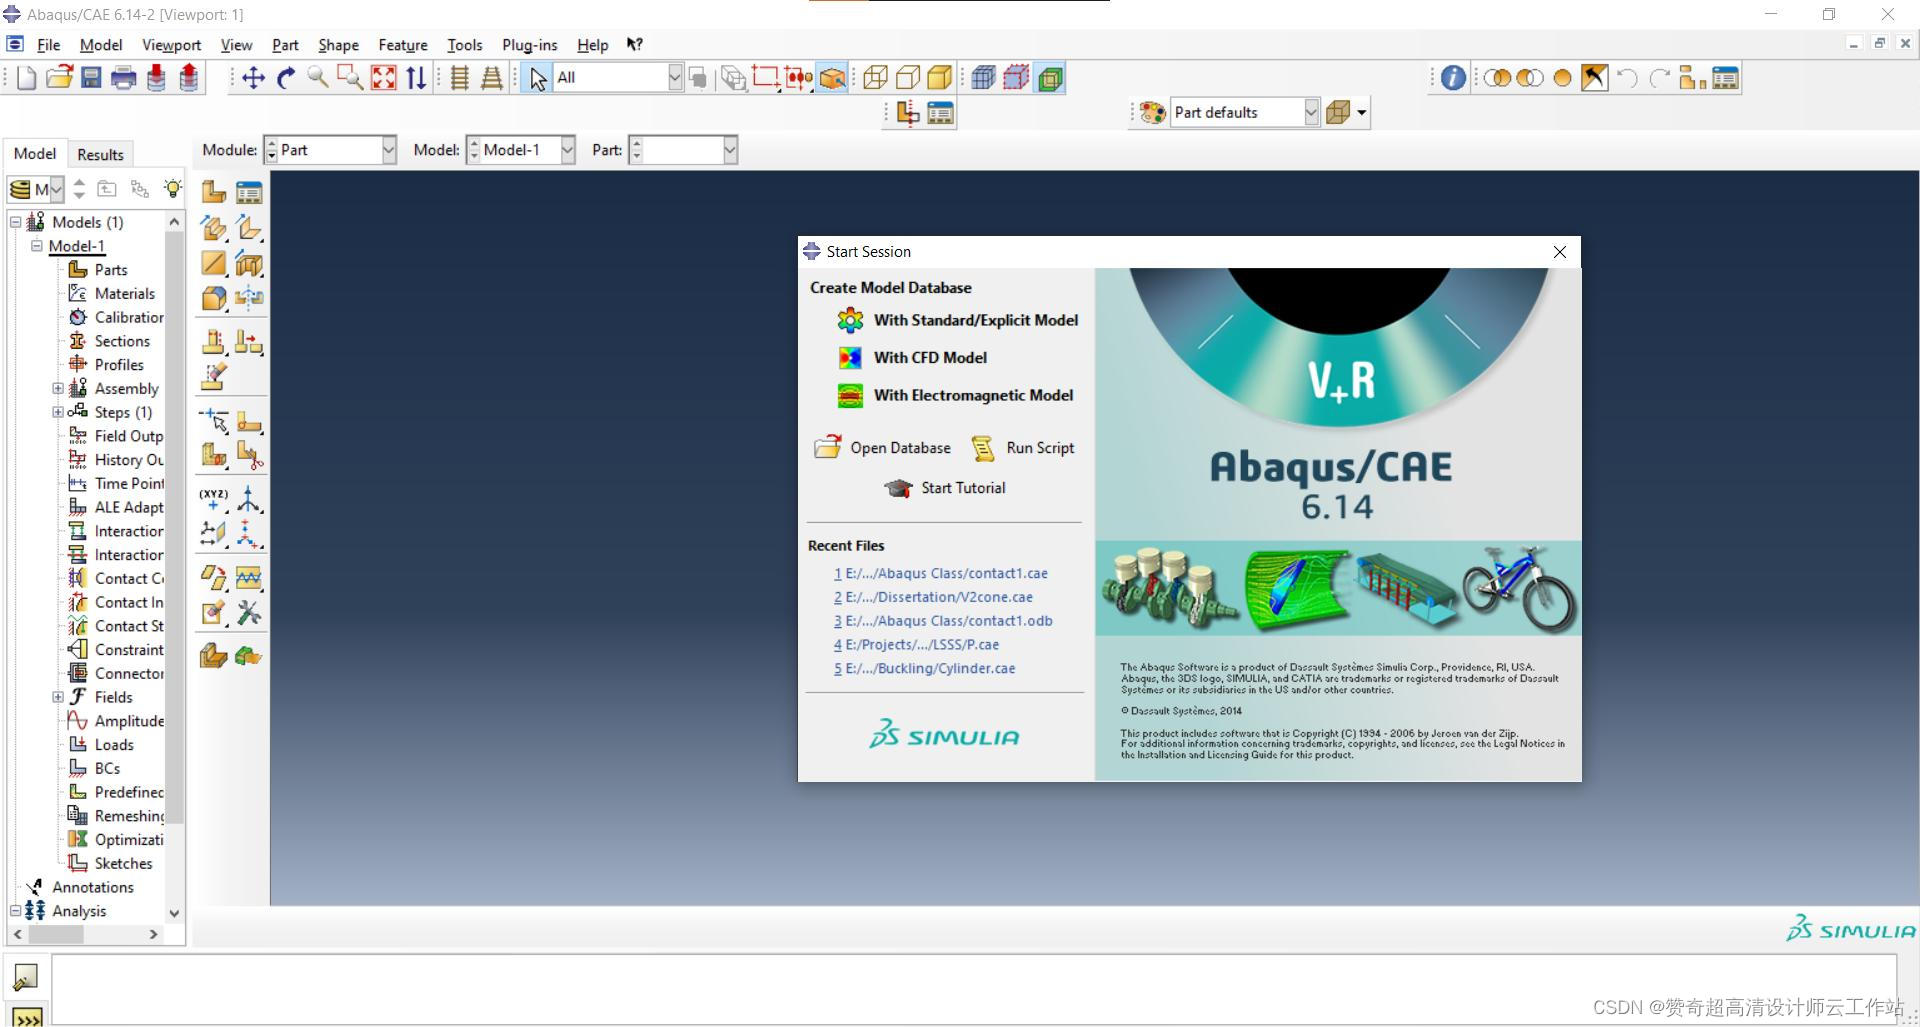This screenshot has width=1920, height=1027.
Task: Open the Part Manager
Action: point(248,190)
